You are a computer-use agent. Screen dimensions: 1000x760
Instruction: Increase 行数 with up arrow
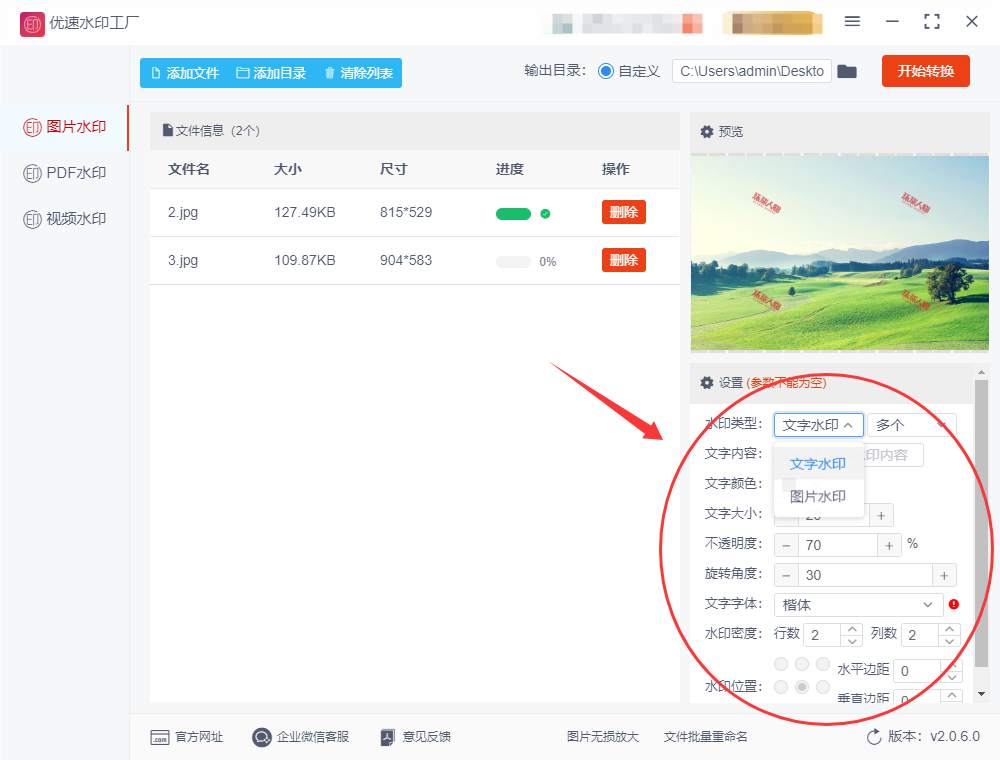point(852,629)
